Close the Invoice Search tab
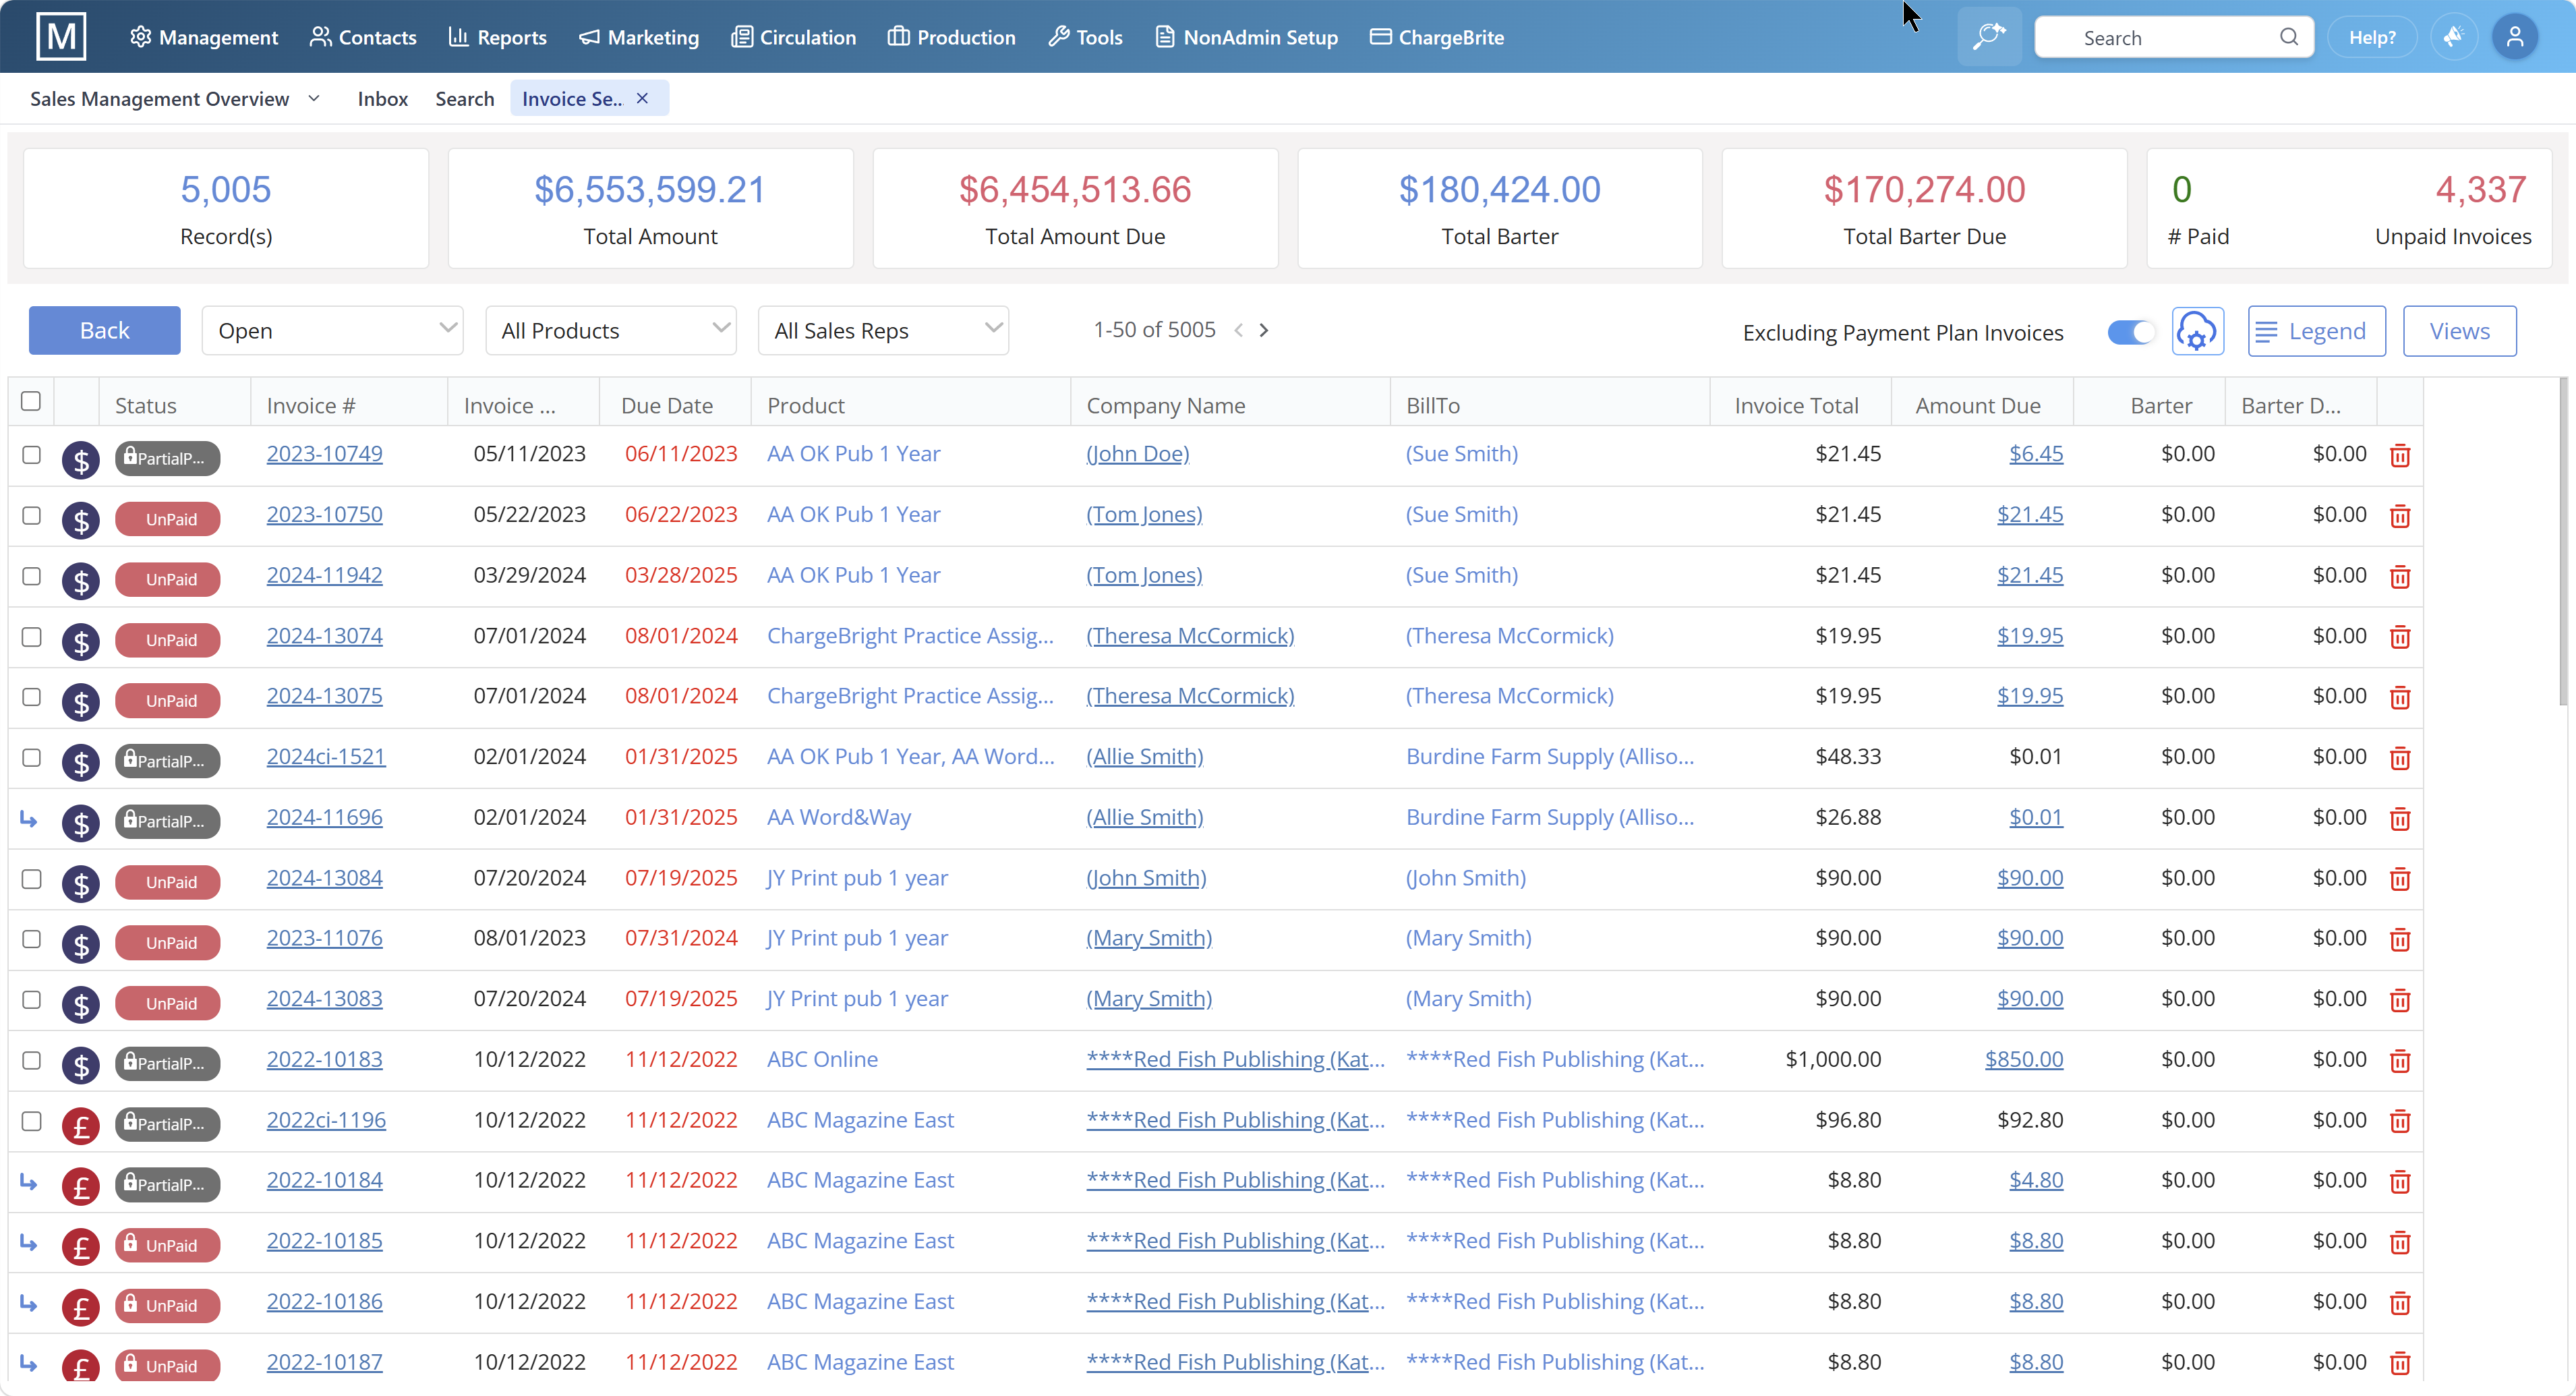Screen dimensions: 2576x1396 (642, 98)
